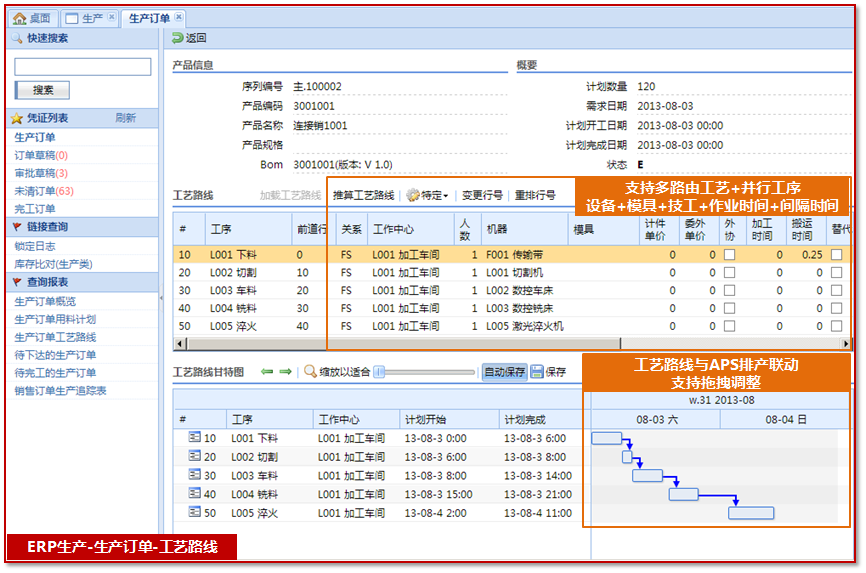
Task: Open 订单草稿(0) list
Action: click(x=41, y=155)
